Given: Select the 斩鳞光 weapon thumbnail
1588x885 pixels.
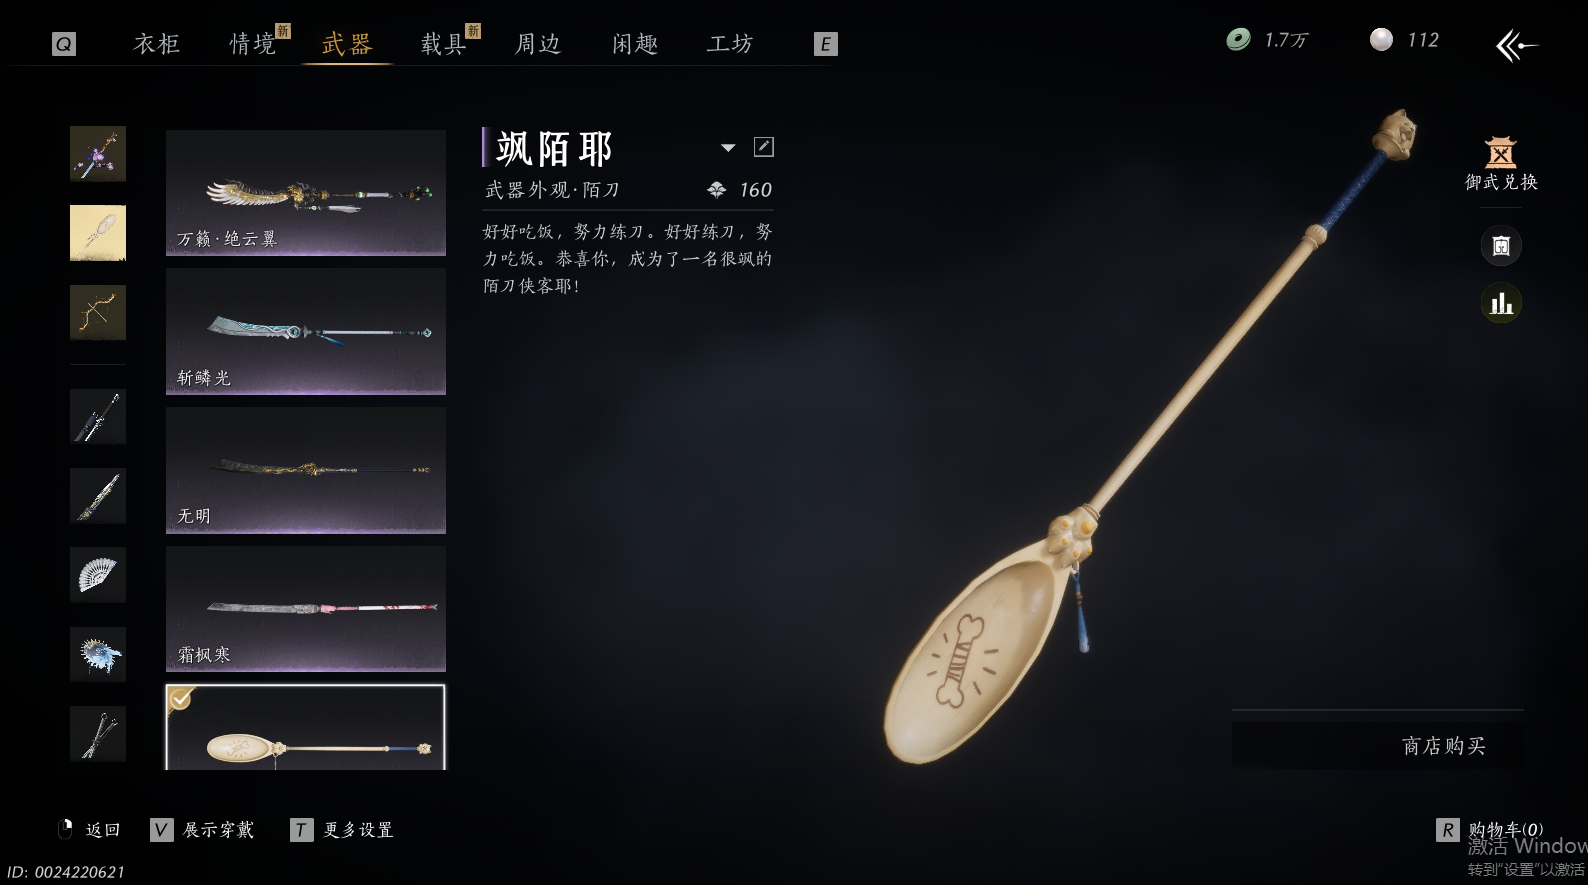Looking at the screenshot, I should pyautogui.click(x=306, y=331).
